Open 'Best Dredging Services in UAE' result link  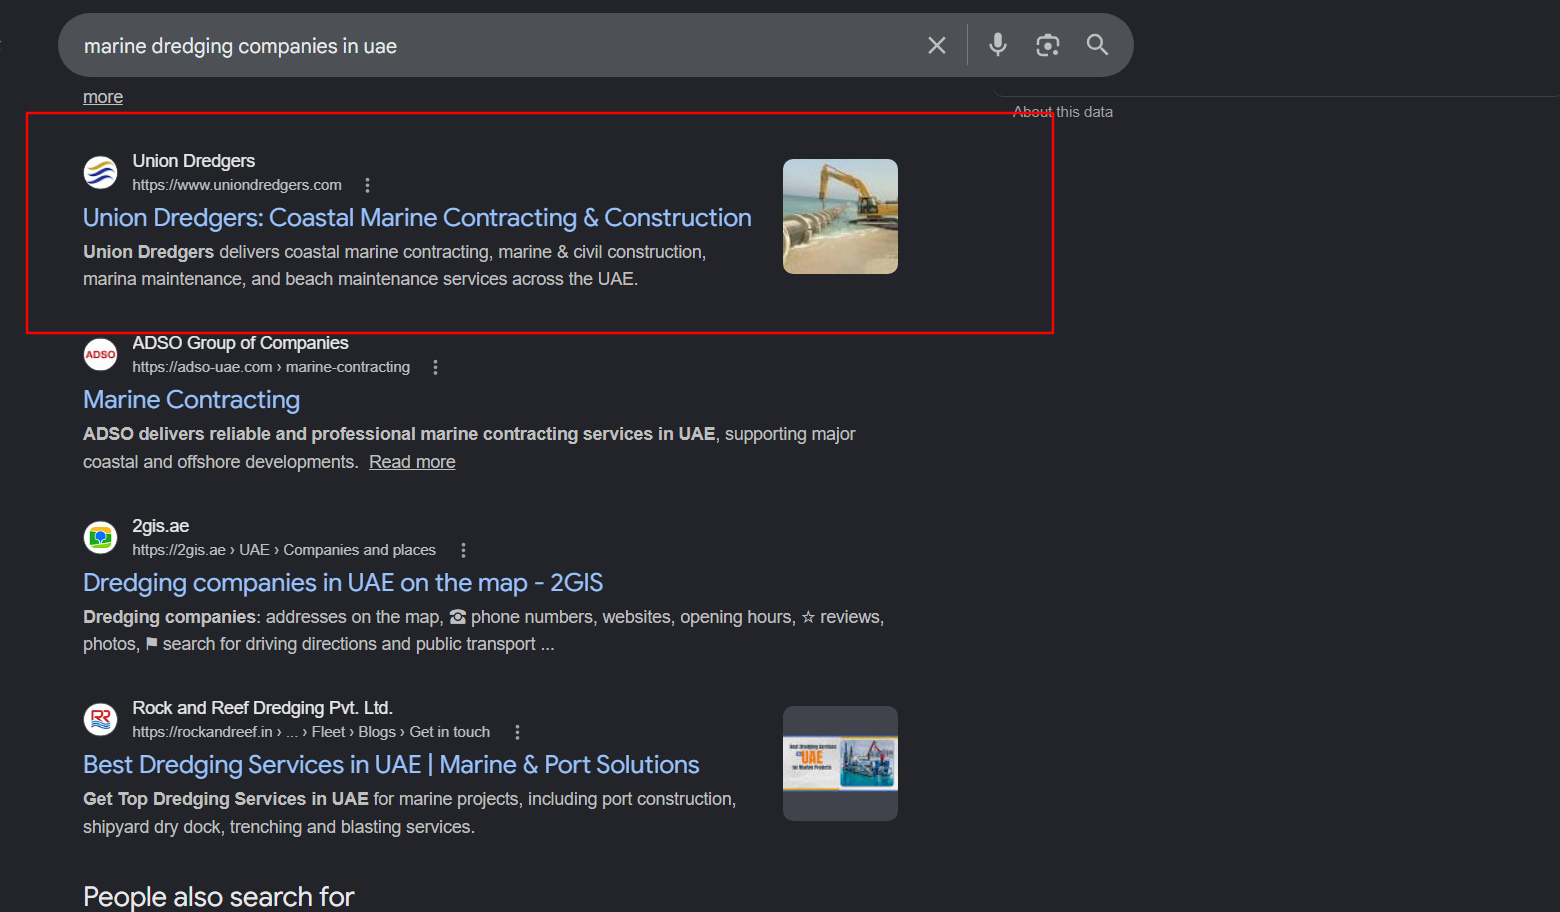click(x=391, y=765)
